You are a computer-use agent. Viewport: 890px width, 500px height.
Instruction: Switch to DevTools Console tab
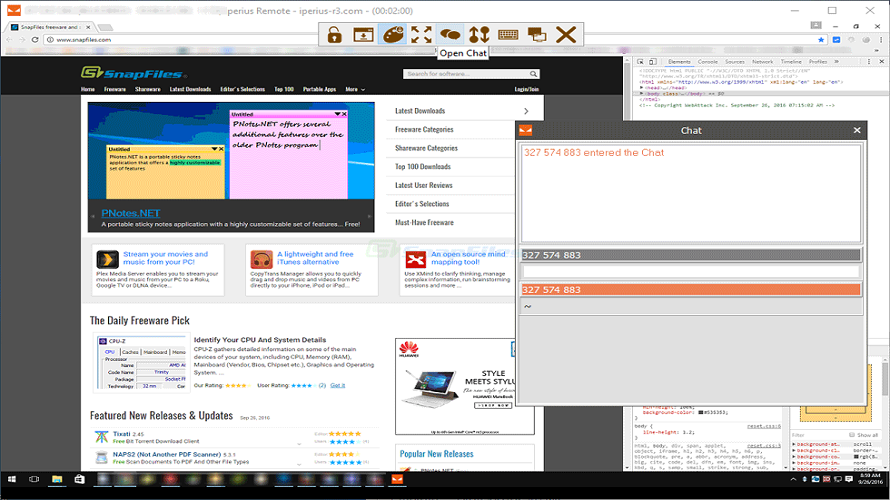(x=707, y=62)
